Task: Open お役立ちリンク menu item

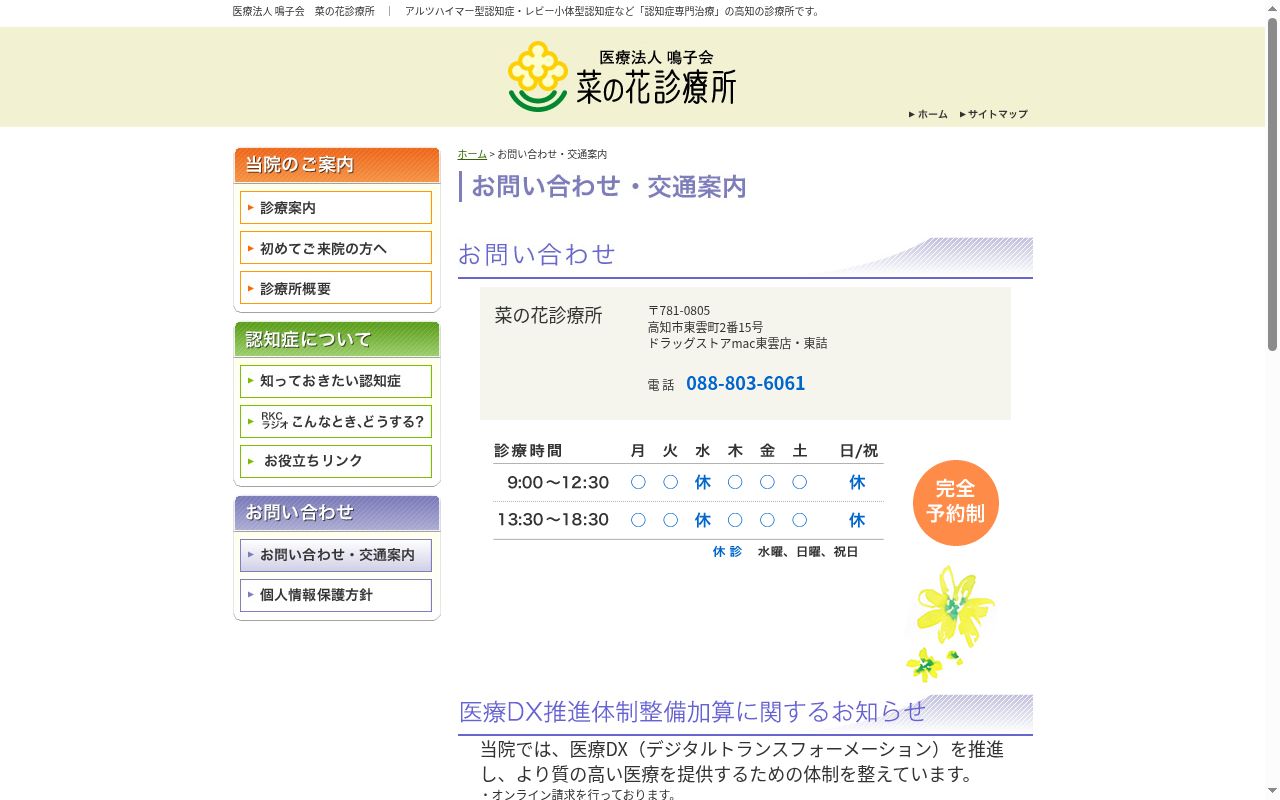Action: (336, 461)
